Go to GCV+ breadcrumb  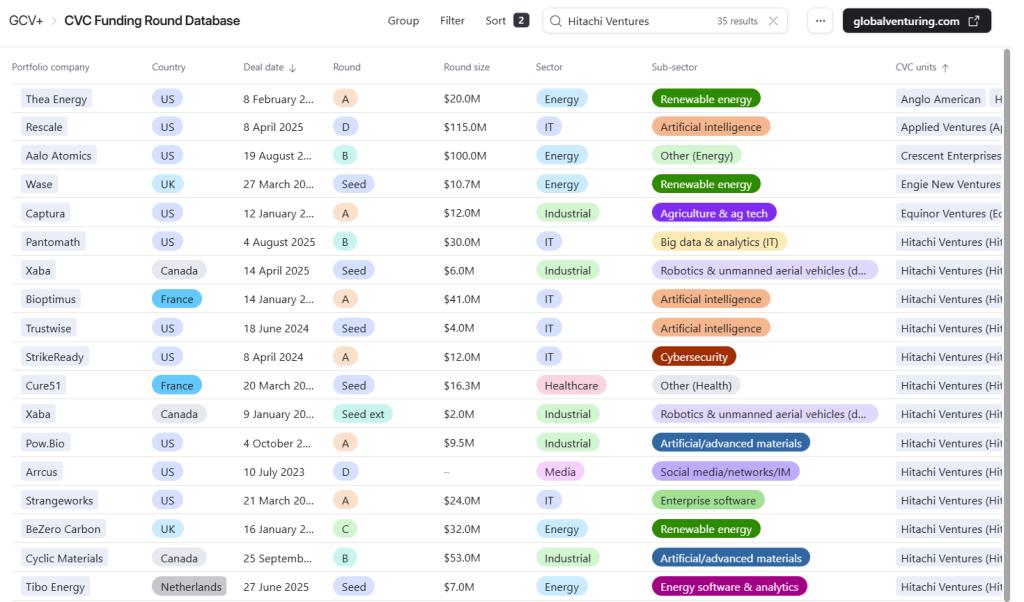pos(25,21)
